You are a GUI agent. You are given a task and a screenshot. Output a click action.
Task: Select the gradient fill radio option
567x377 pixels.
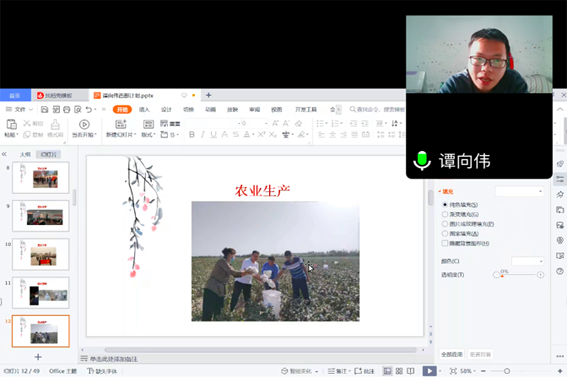(445, 214)
